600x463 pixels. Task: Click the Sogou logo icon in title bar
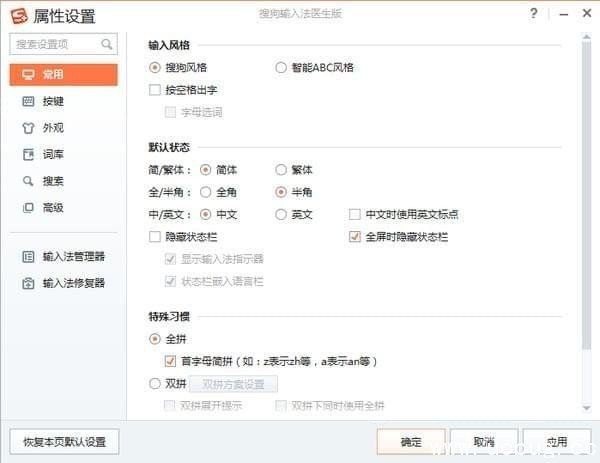coord(18,15)
